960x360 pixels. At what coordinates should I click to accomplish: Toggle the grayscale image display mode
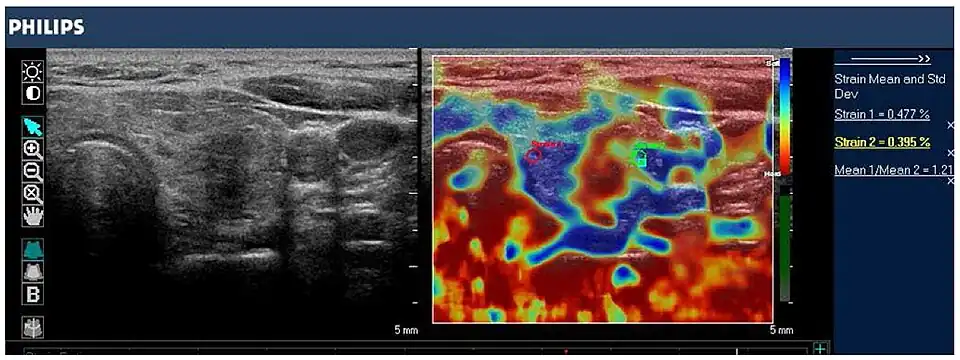point(32,271)
